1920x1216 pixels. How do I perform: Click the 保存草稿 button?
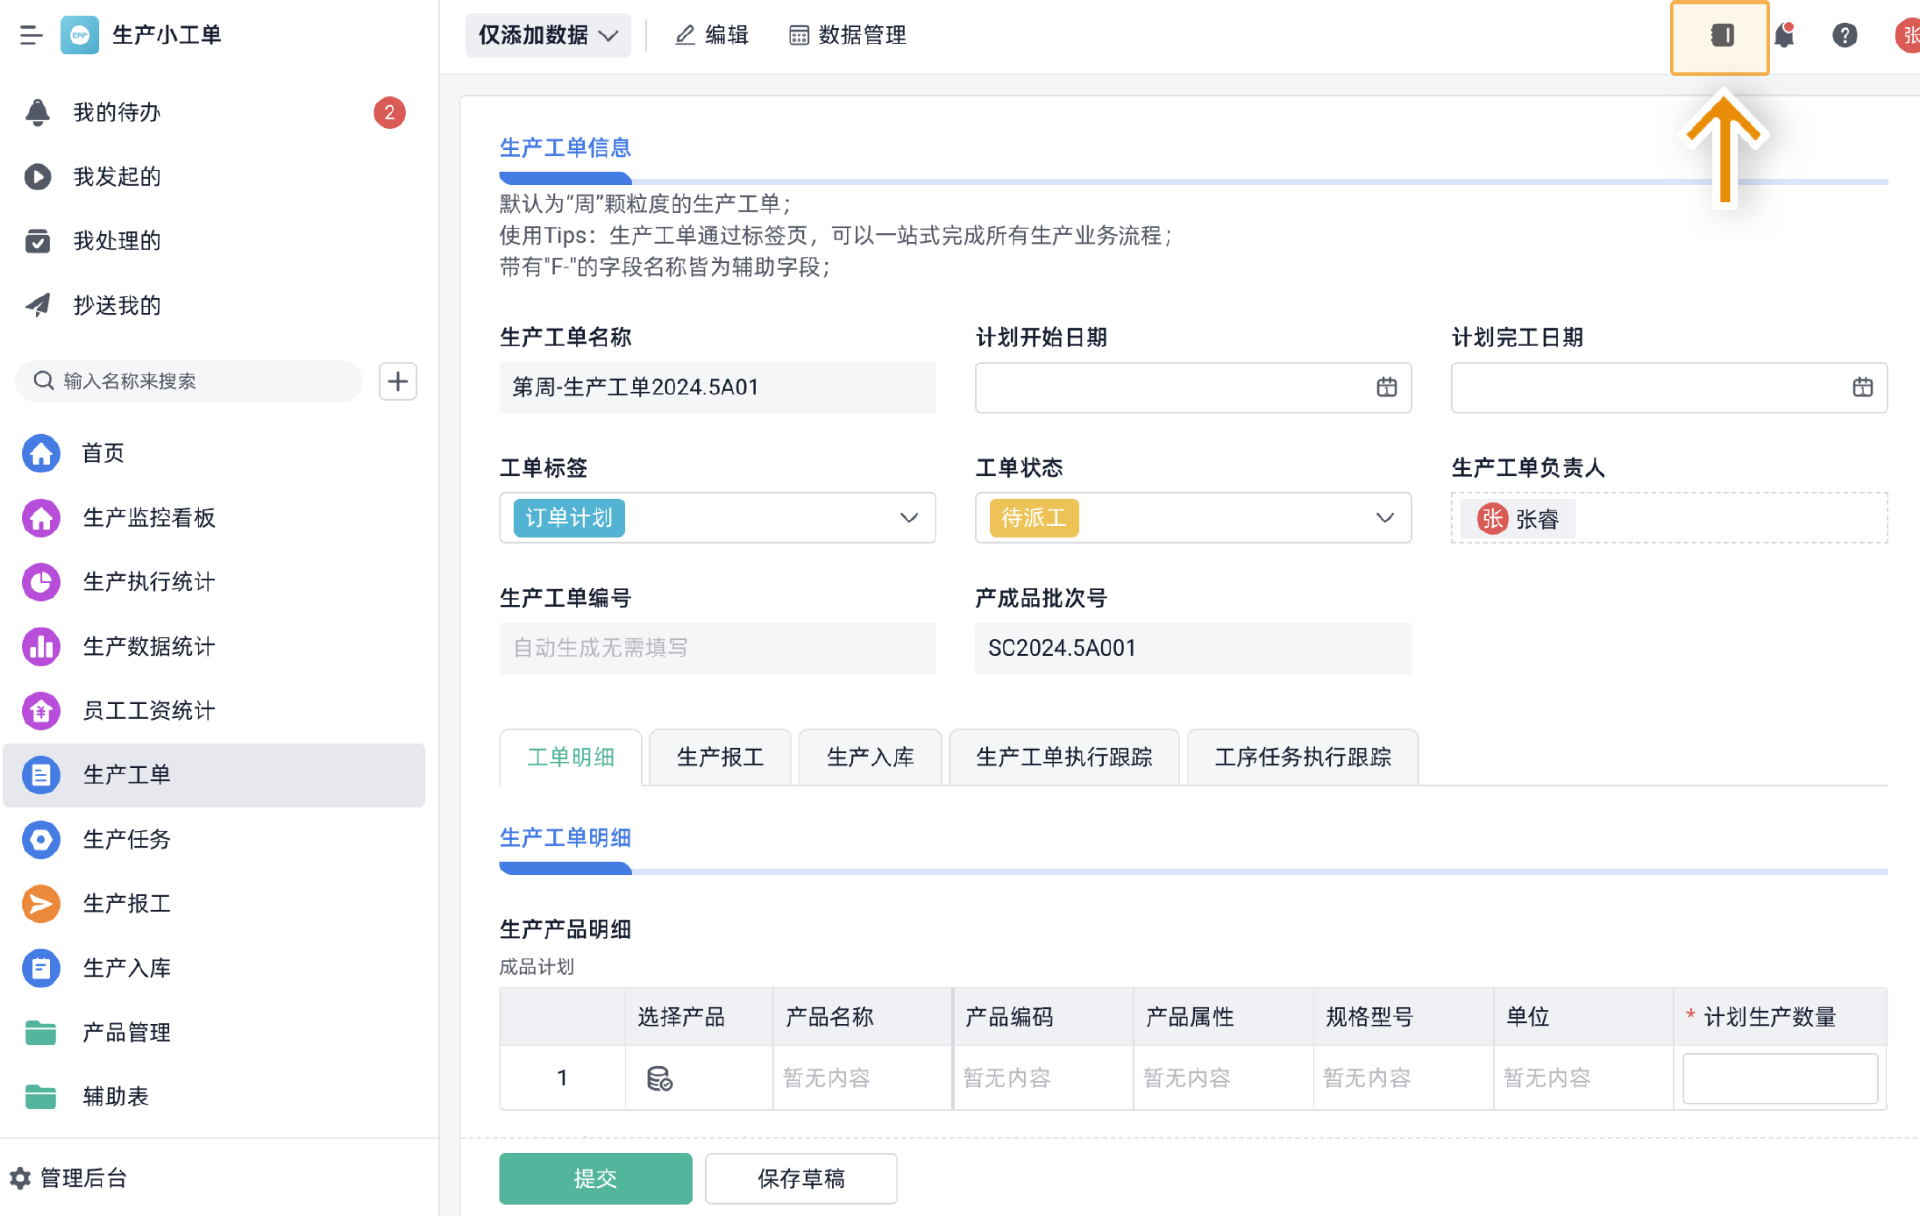pyautogui.click(x=800, y=1178)
